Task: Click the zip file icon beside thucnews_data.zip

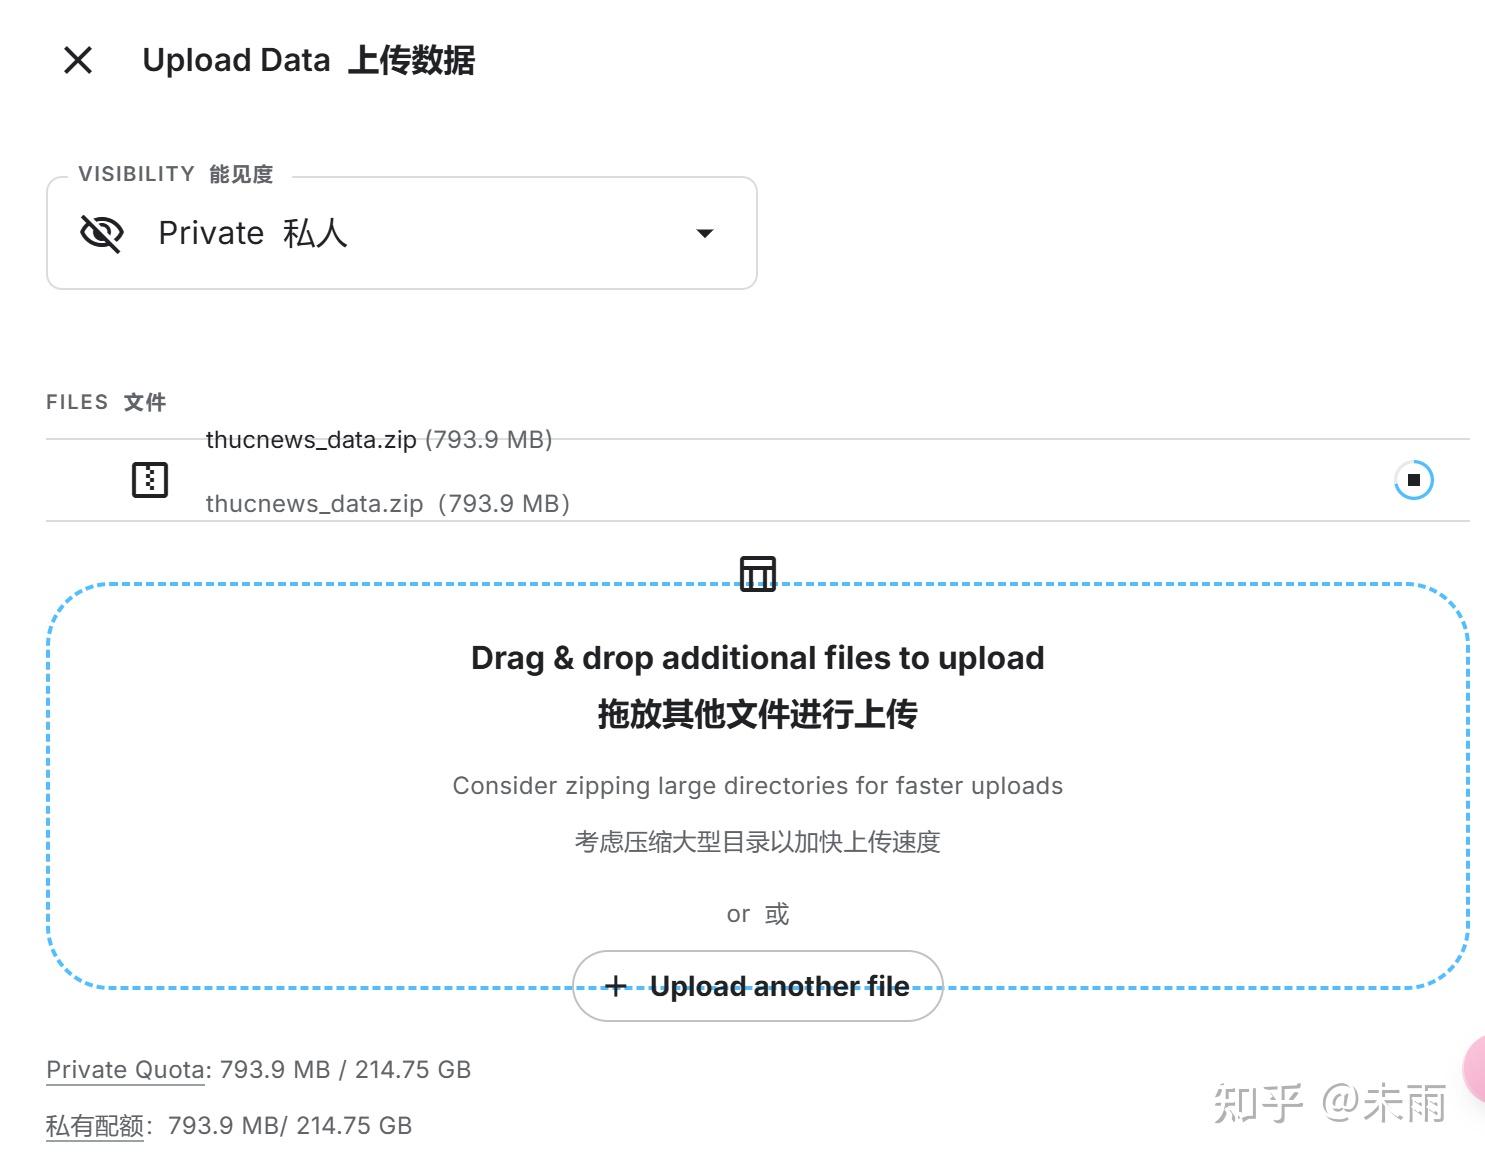Action: pyautogui.click(x=150, y=480)
